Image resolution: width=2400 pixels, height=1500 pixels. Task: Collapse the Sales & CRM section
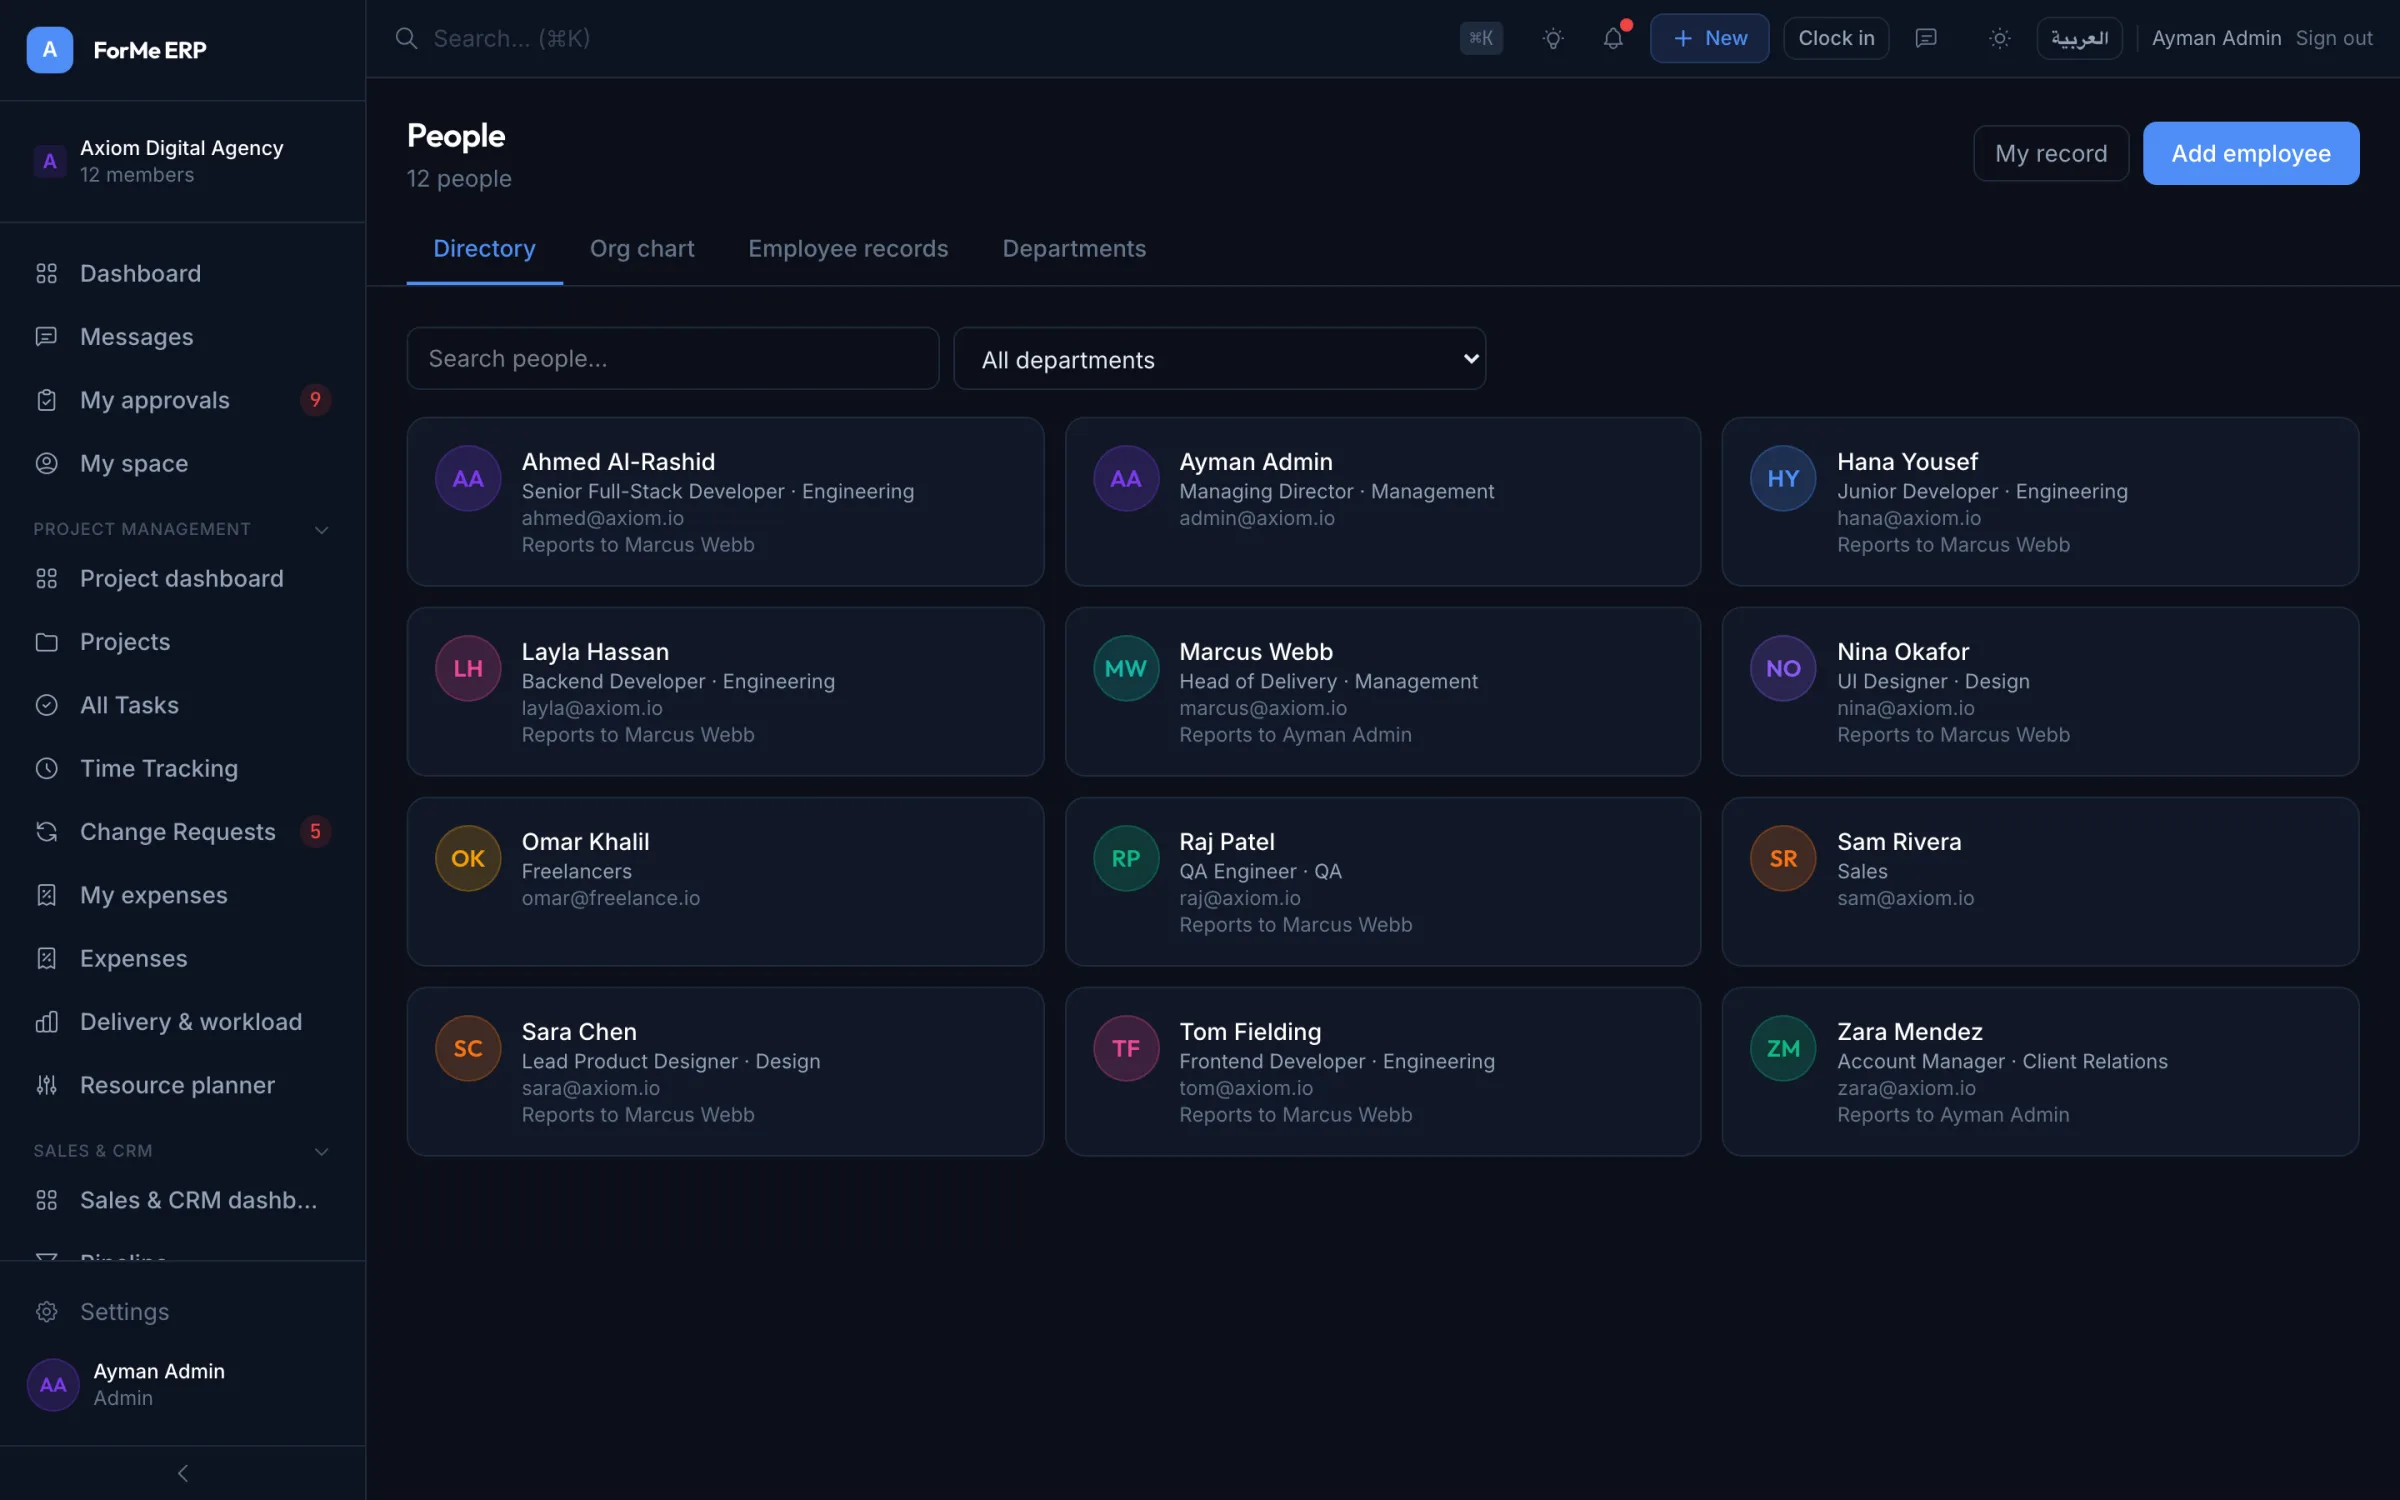pyautogui.click(x=321, y=1151)
